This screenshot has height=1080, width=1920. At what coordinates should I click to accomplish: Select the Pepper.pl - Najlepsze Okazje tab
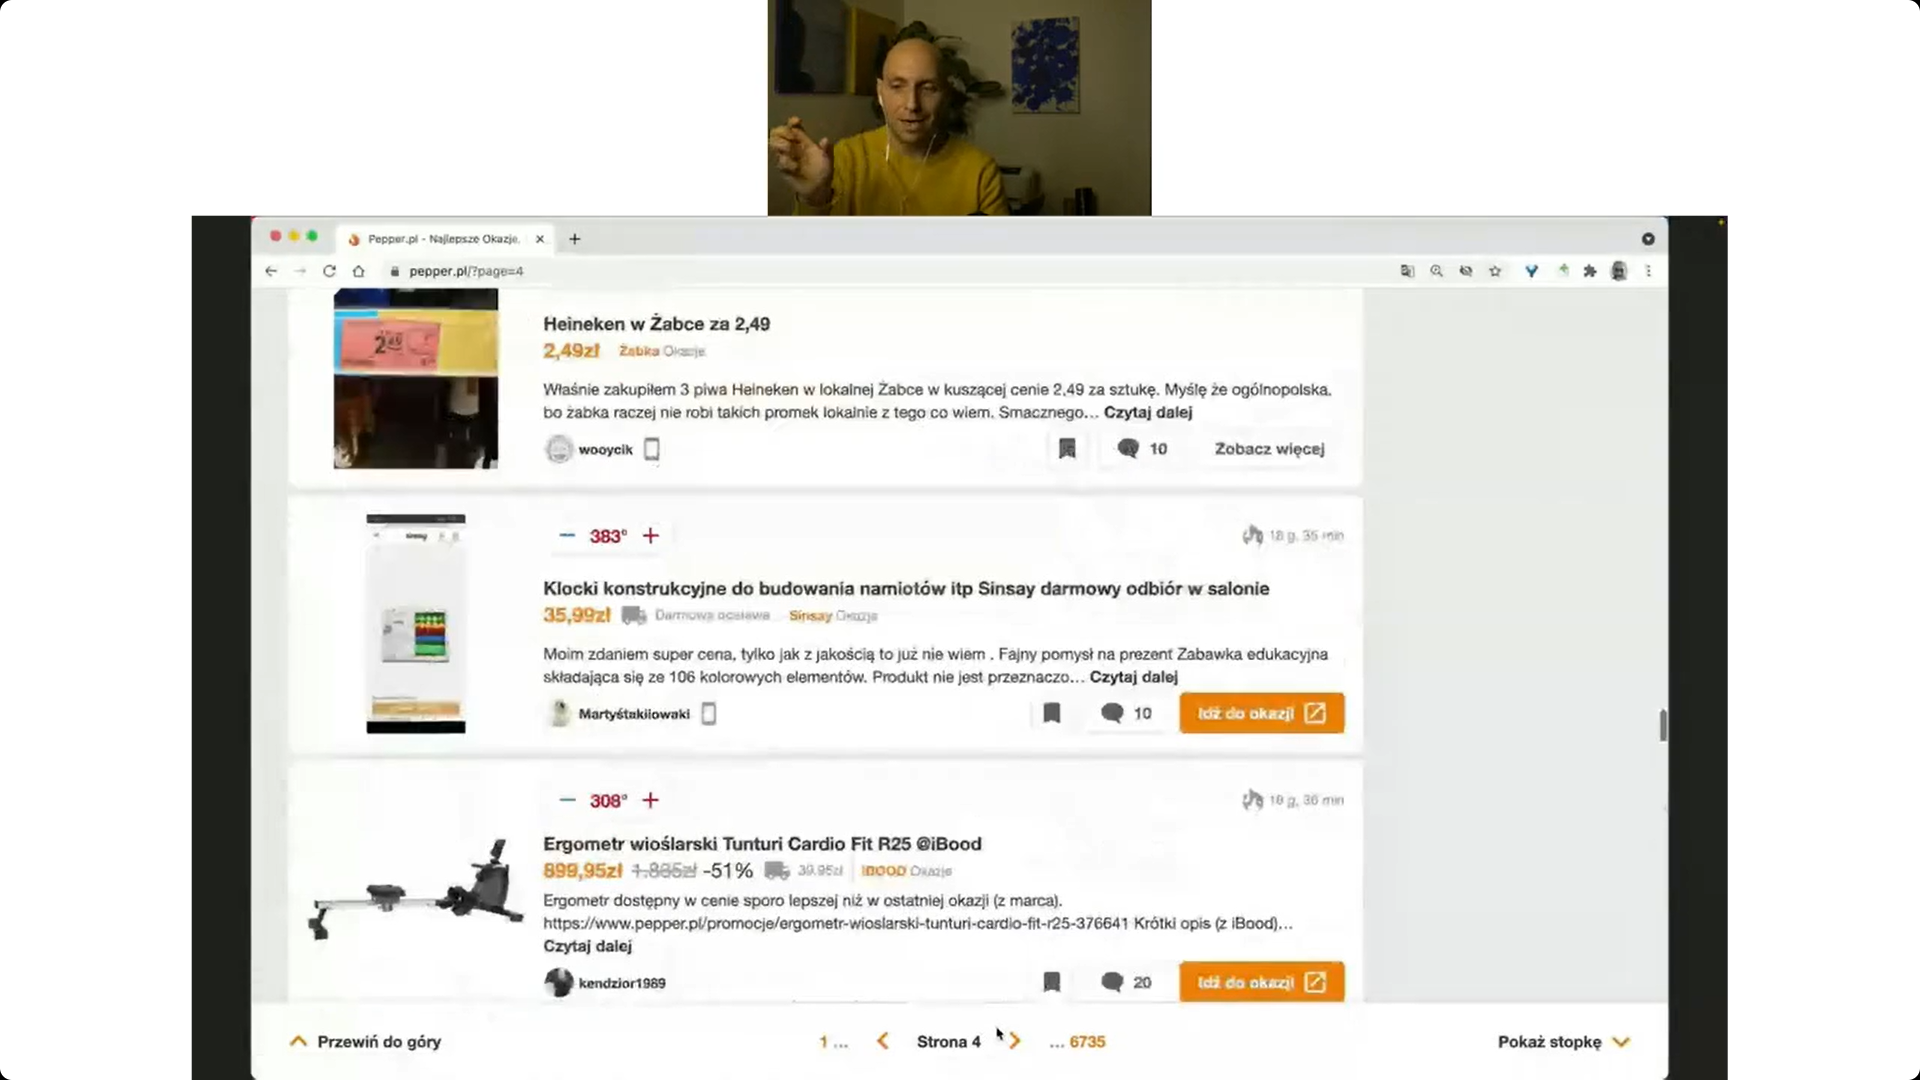point(444,239)
